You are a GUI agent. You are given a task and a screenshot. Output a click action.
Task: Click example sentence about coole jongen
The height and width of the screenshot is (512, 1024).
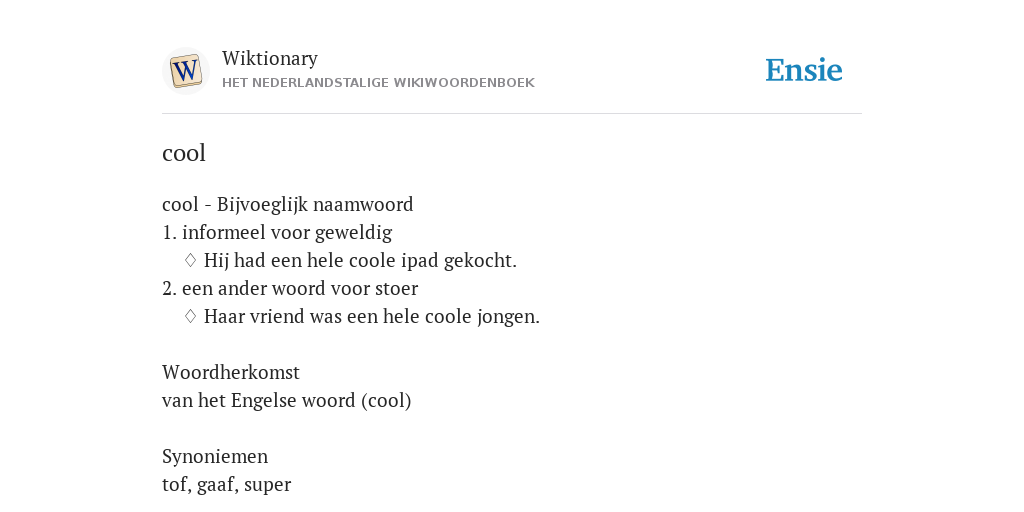click(372, 317)
